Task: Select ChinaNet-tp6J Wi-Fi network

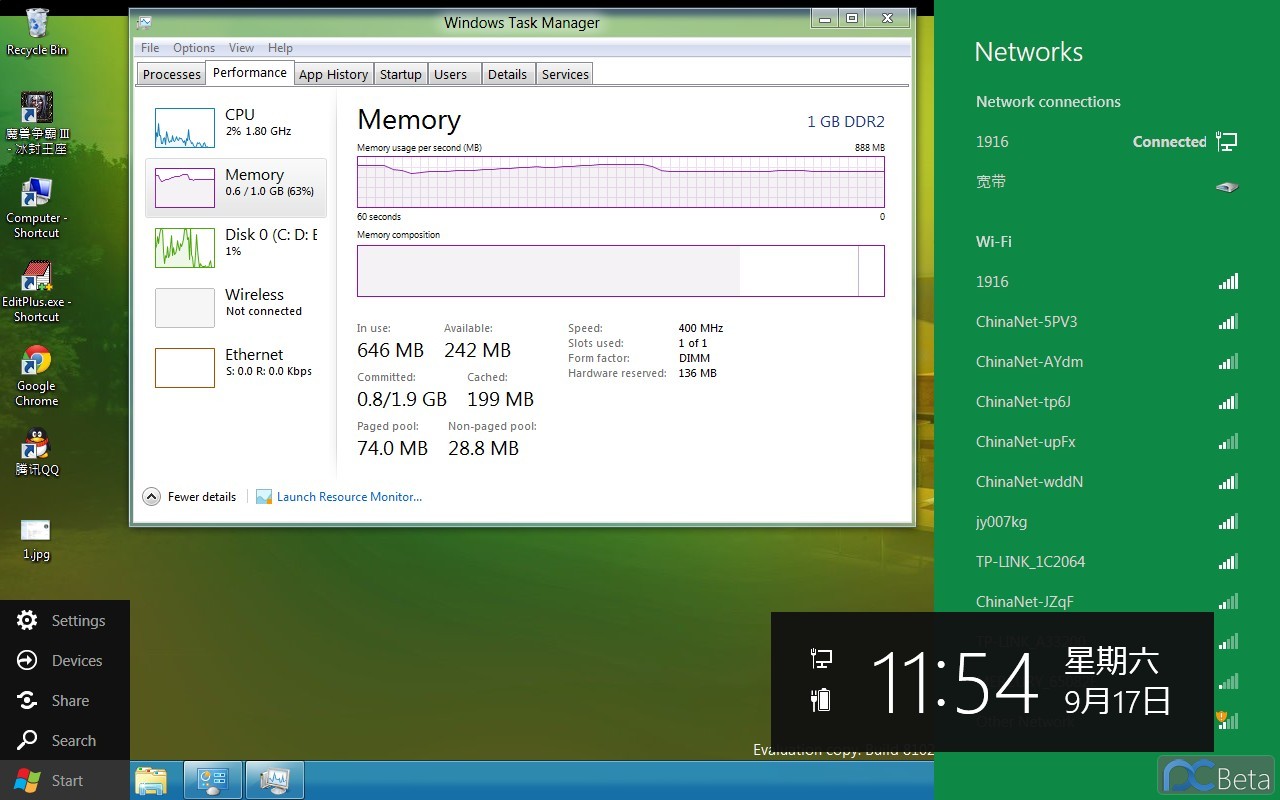Action: [1107, 402]
